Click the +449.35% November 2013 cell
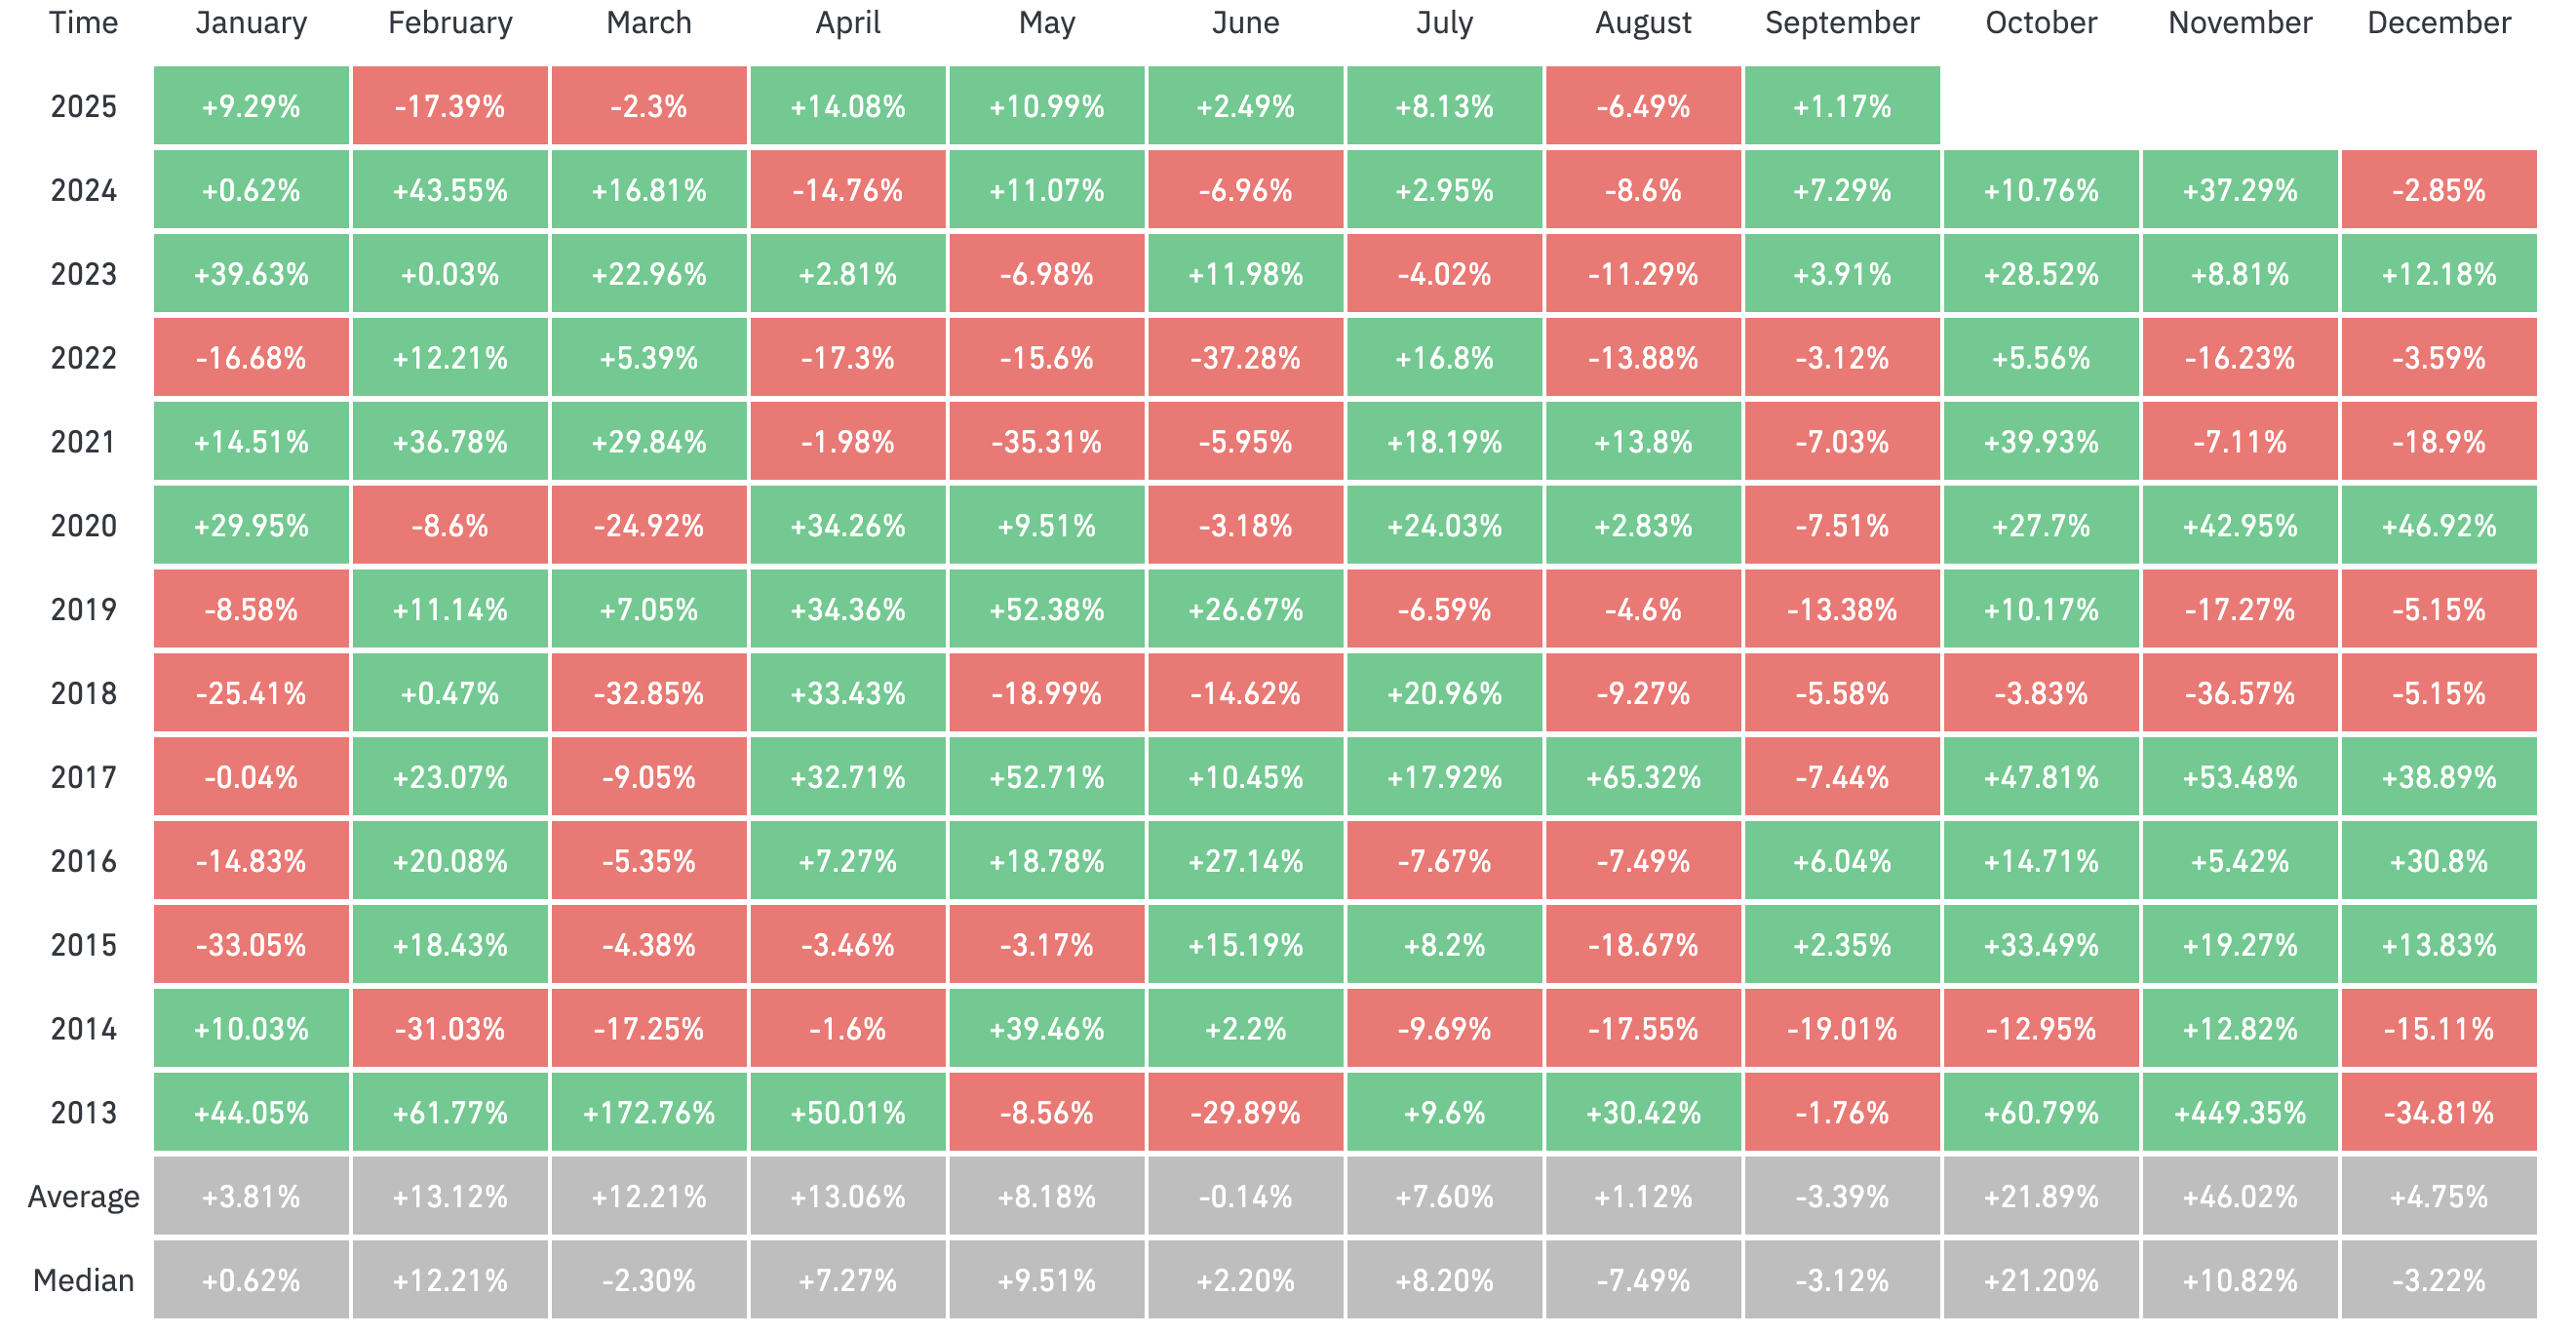 [x=2239, y=1112]
